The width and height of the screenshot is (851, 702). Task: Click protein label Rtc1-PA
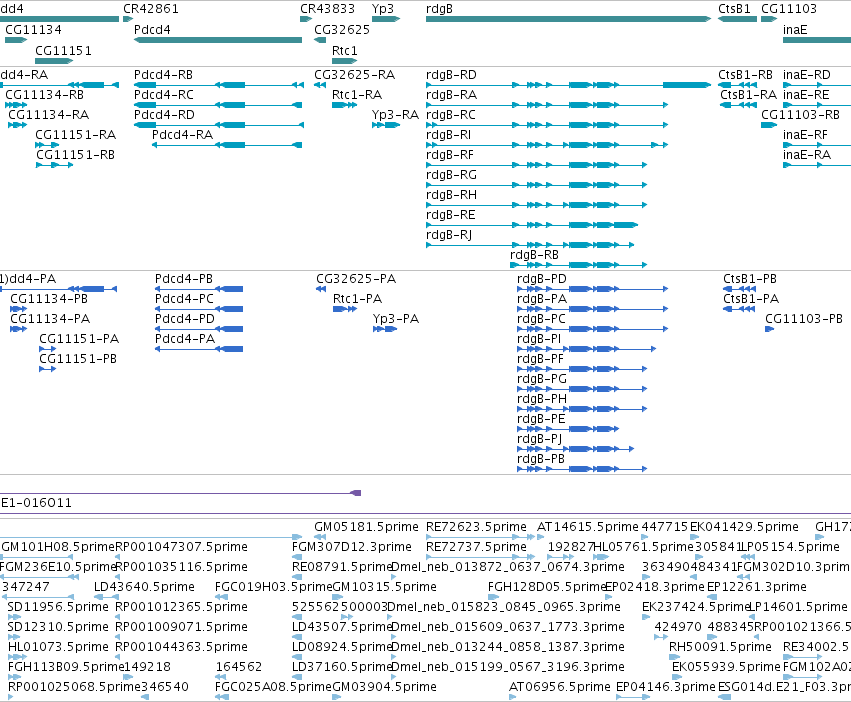[x=357, y=299]
